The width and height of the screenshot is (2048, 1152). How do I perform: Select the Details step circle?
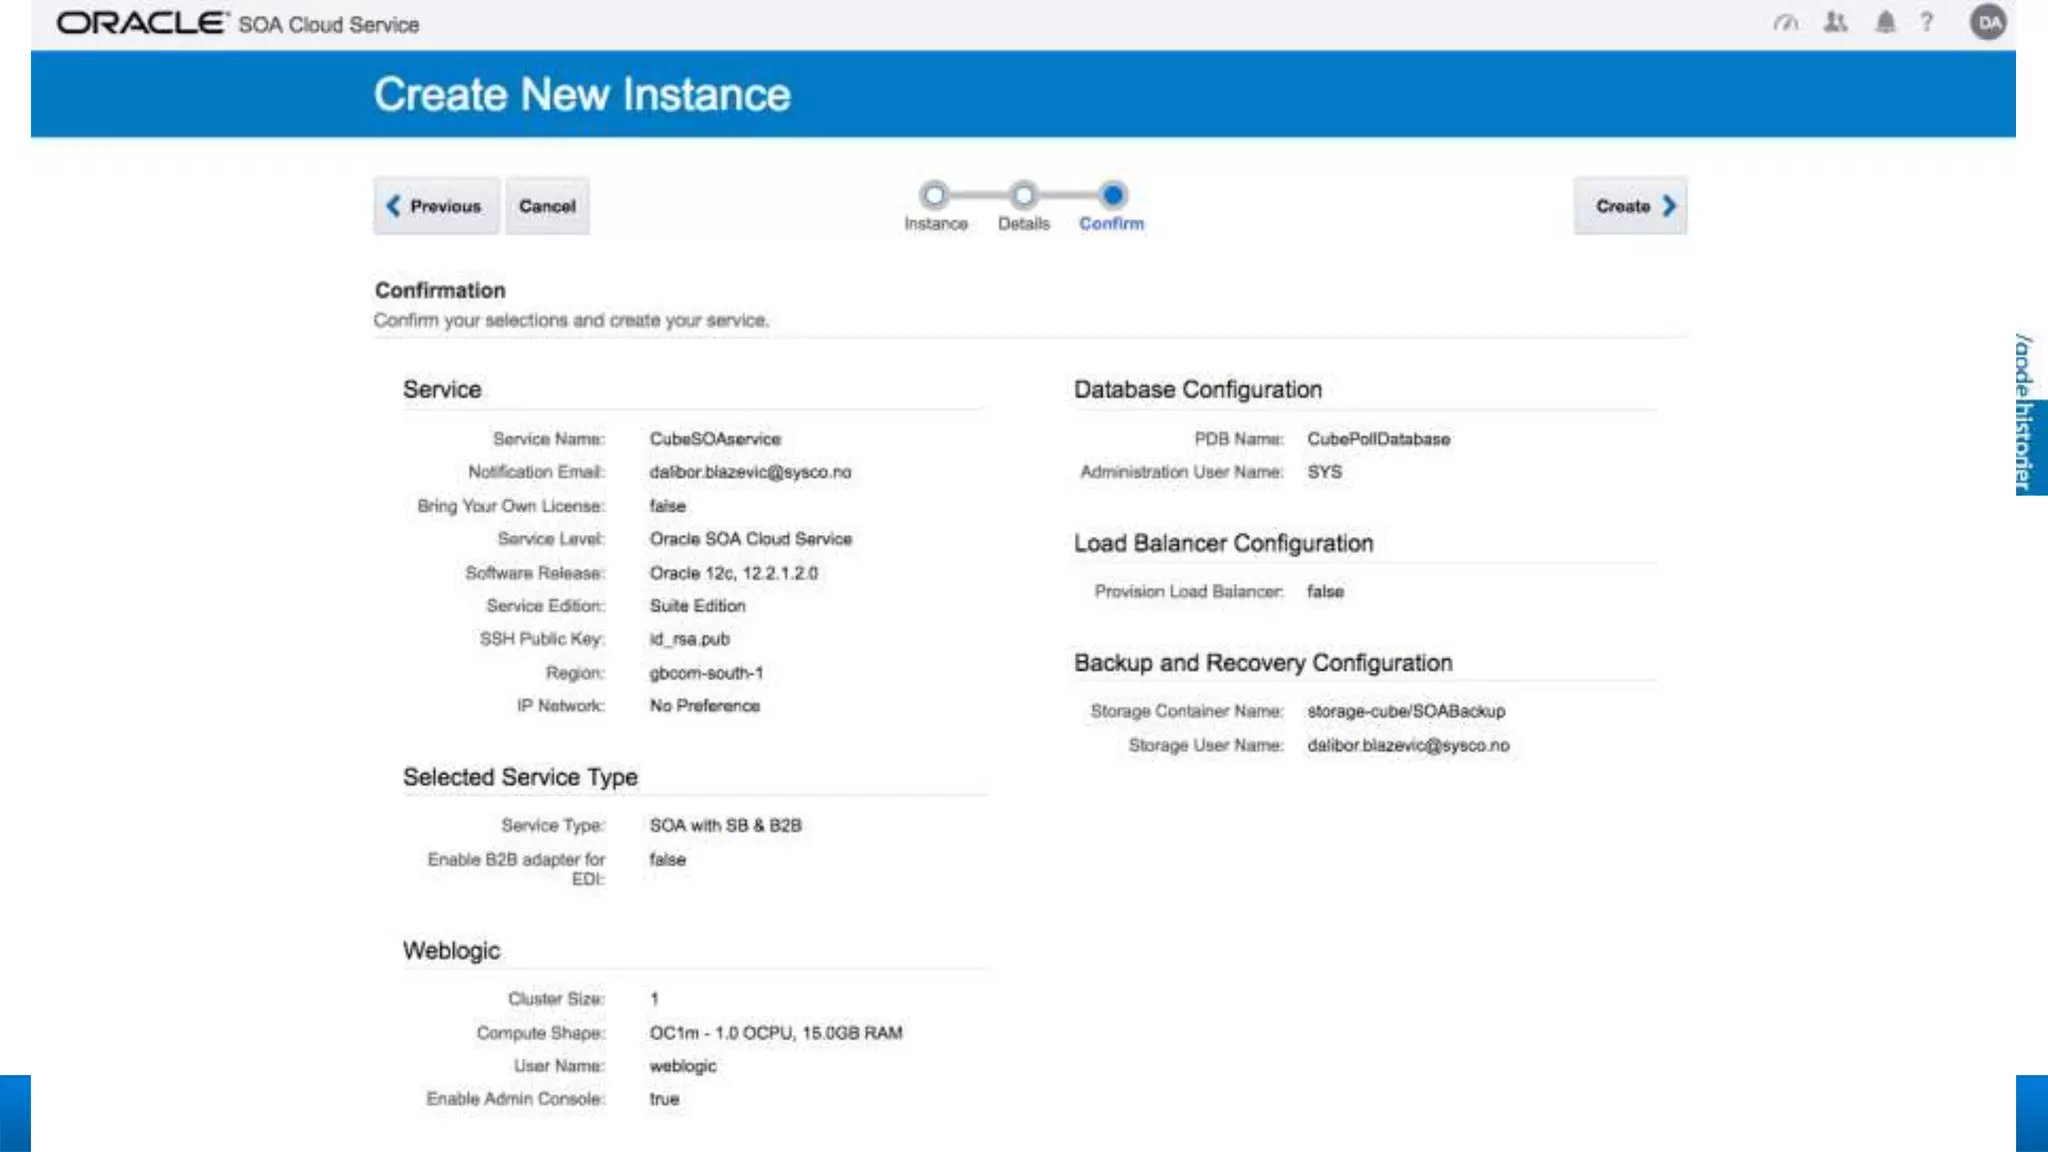1023,194
